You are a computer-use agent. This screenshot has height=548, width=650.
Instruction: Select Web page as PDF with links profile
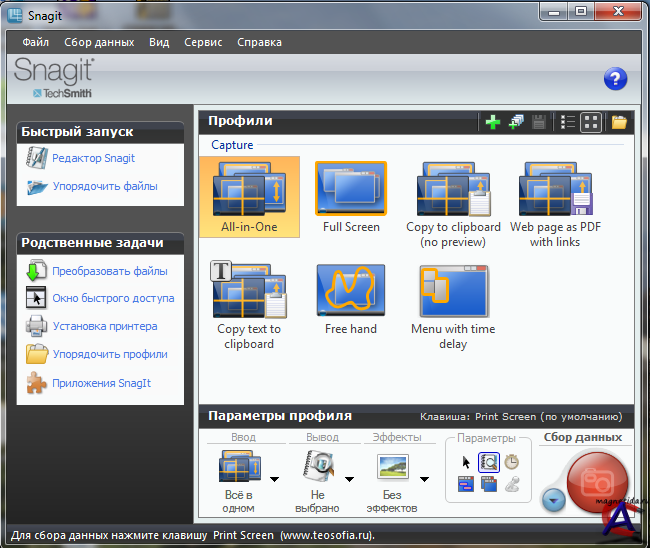coord(555,204)
